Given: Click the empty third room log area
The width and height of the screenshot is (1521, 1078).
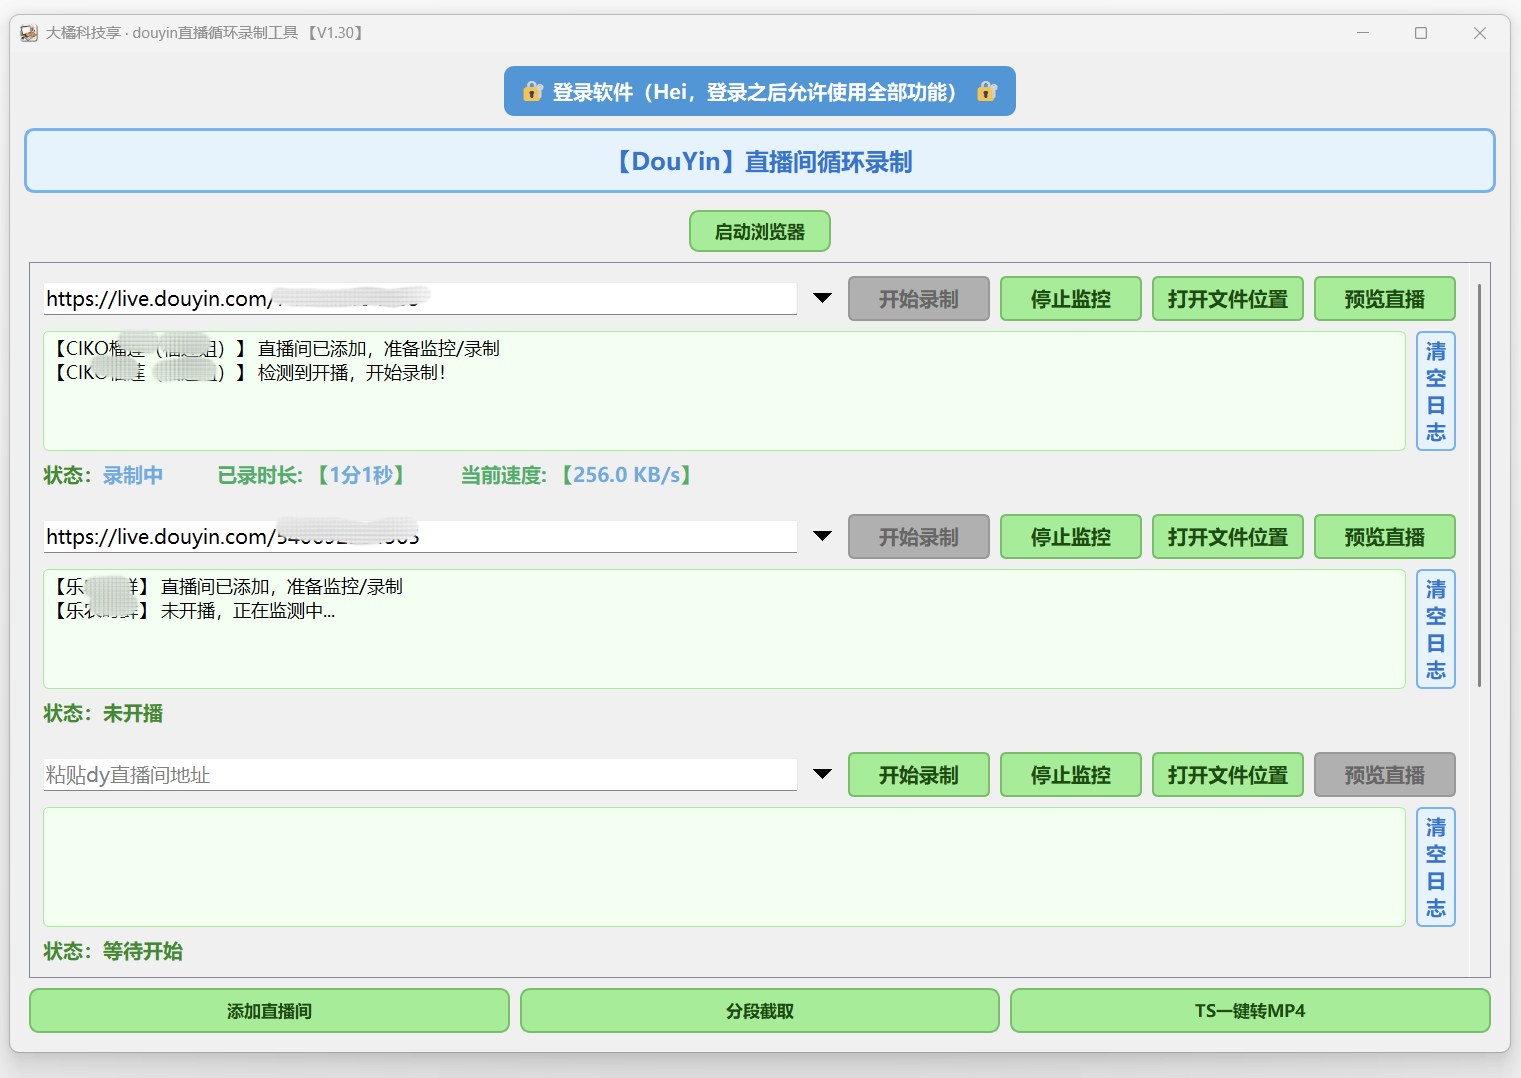Looking at the screenshot, I should [724, 867].
